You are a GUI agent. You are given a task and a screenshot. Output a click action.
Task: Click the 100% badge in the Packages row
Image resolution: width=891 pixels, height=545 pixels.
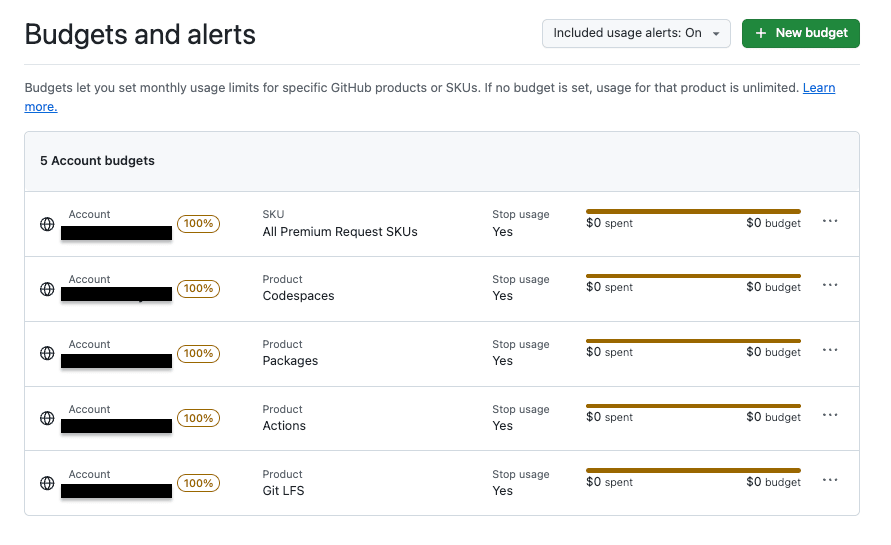(x=198, y=353)
